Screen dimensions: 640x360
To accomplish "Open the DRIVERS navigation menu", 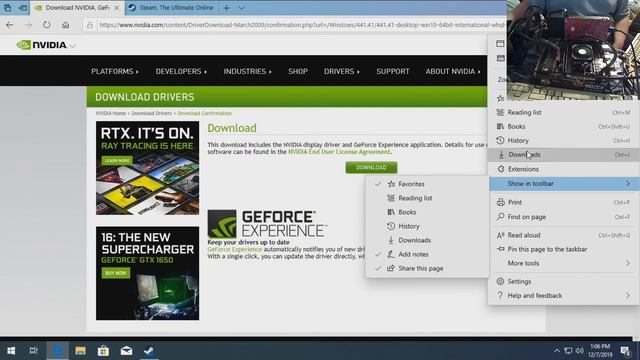I will [342, 71].
